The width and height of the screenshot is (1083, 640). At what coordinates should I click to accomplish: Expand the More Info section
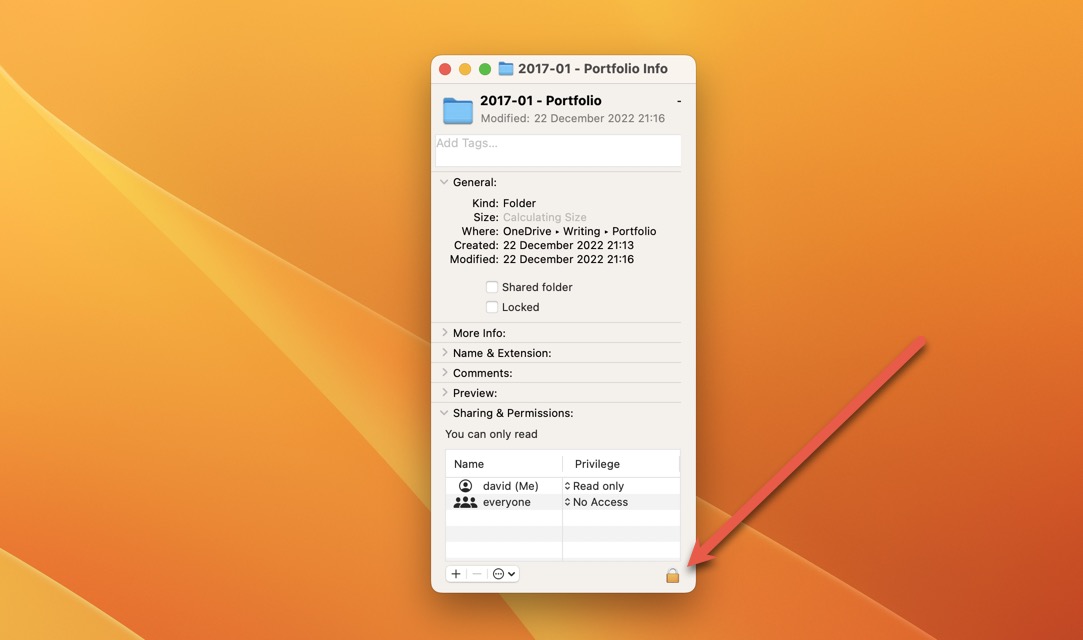444,332
